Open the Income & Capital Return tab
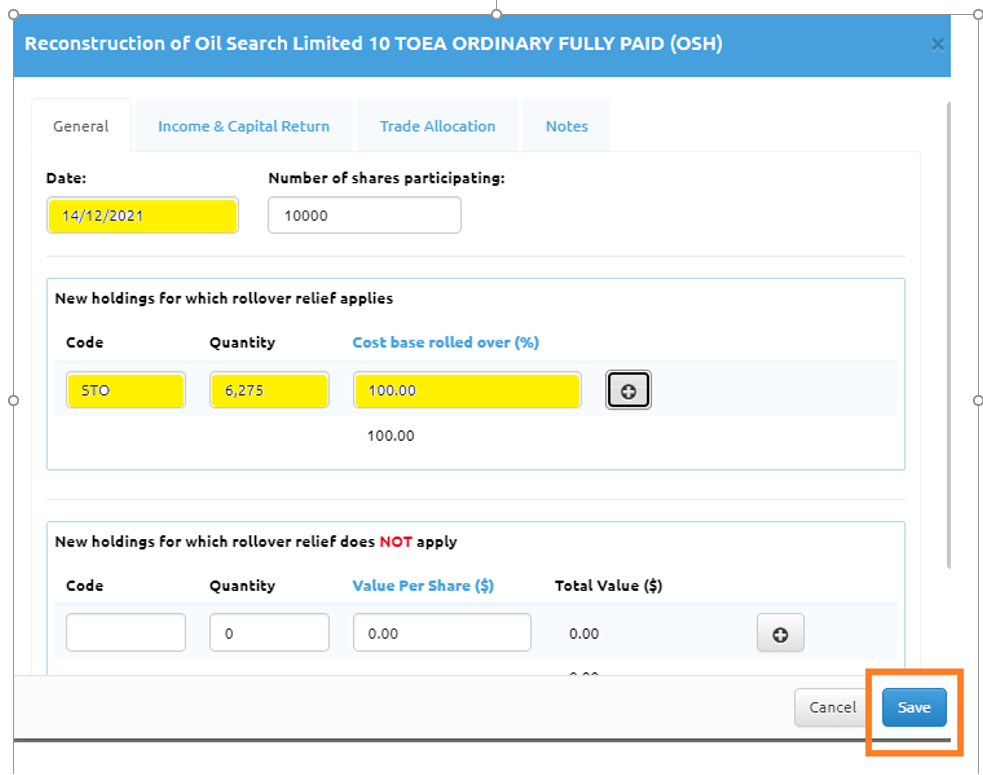983x775 pixels. 244,126
